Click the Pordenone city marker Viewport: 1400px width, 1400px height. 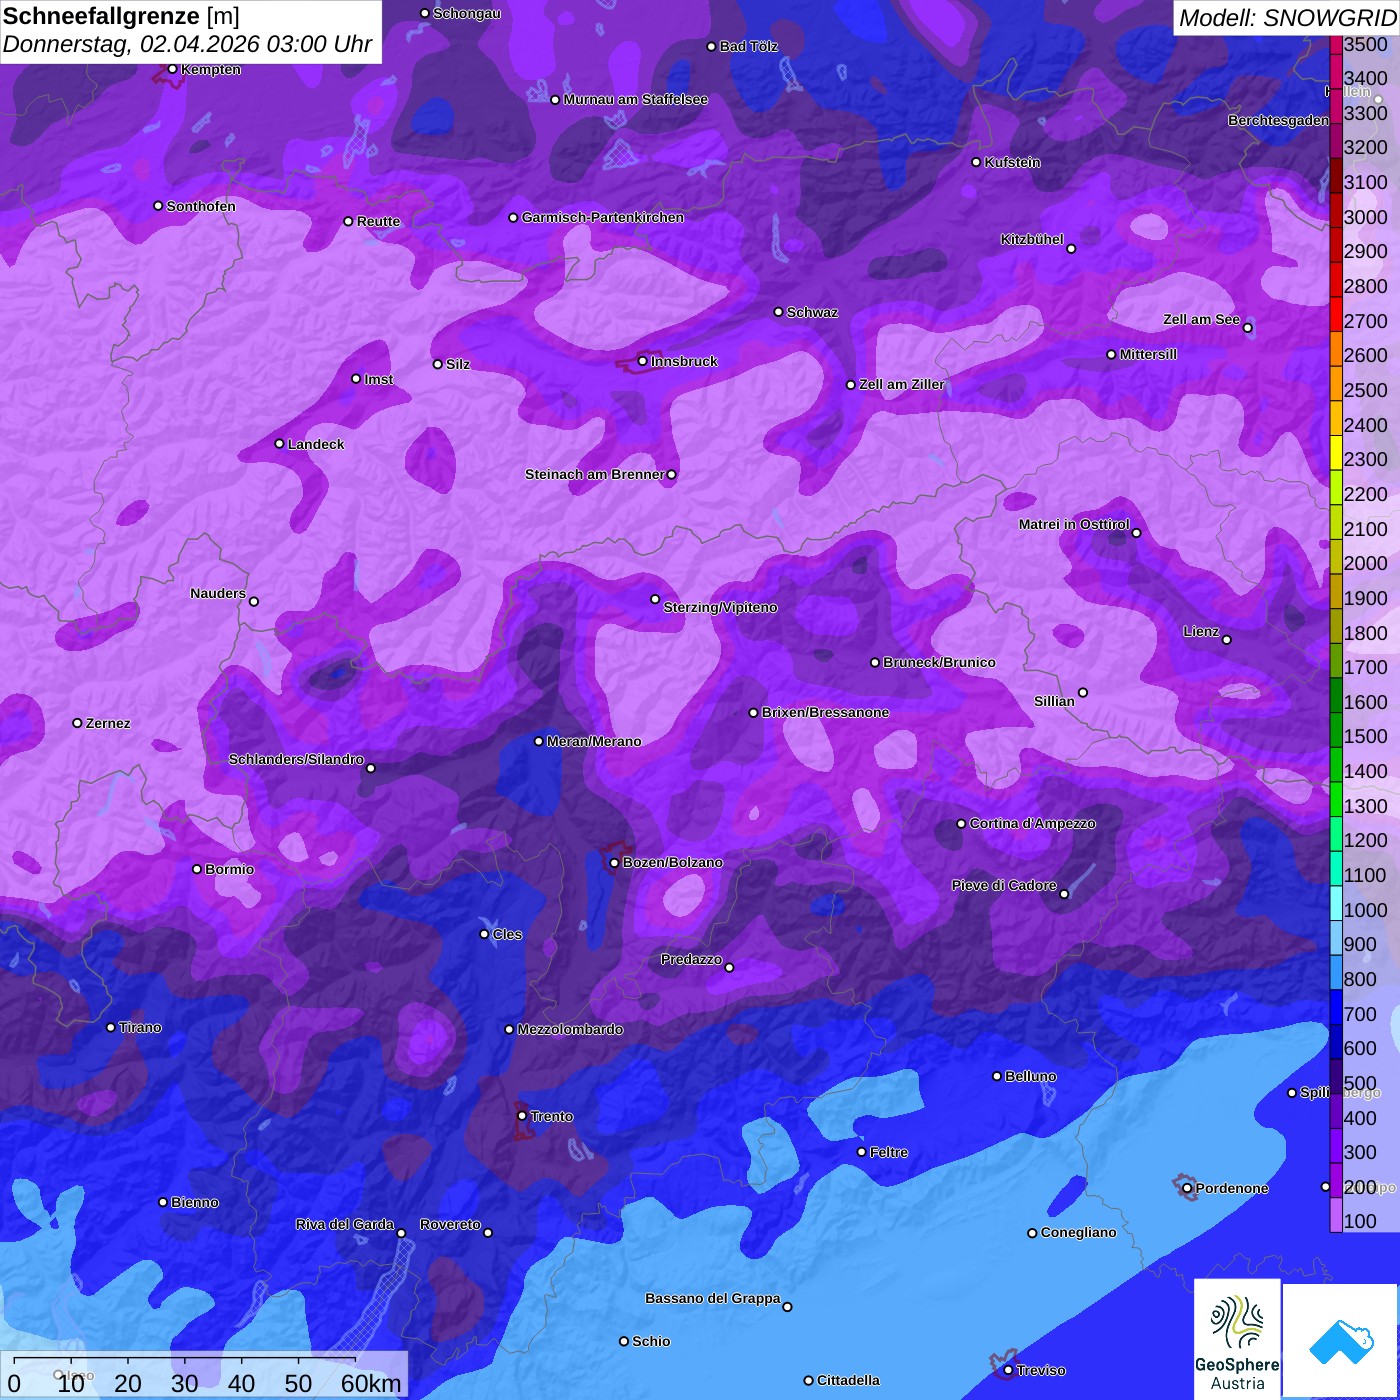point(1187,1188)
